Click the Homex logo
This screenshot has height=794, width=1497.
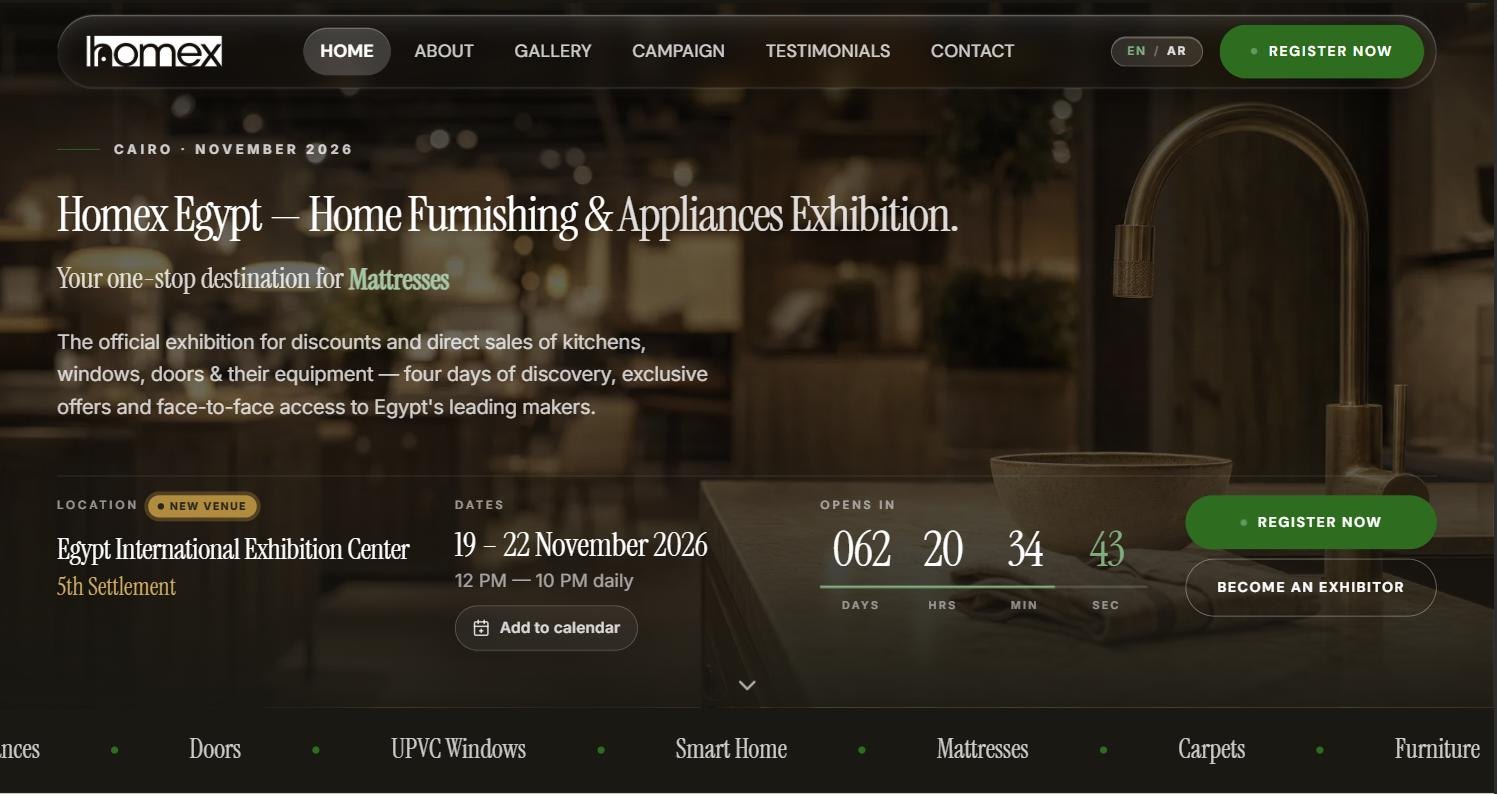click(154, 51)
